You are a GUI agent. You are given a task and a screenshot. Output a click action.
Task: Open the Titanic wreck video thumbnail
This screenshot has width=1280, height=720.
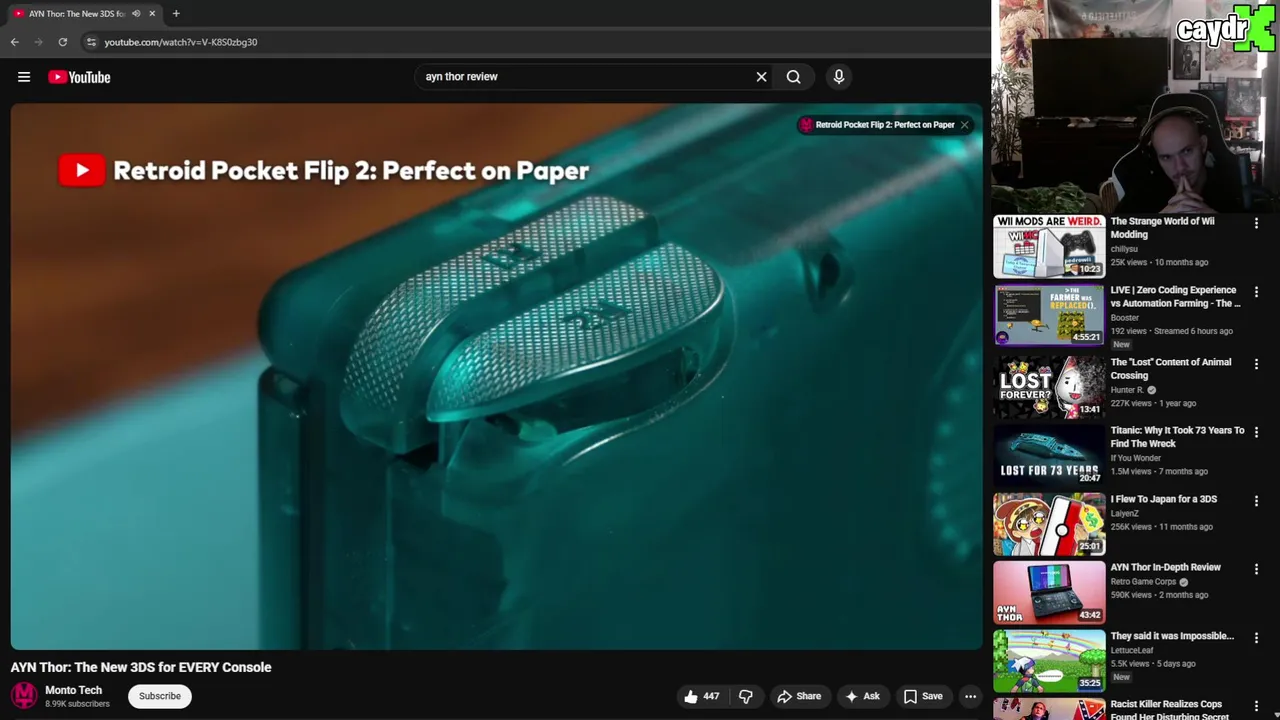(1049, 455)
